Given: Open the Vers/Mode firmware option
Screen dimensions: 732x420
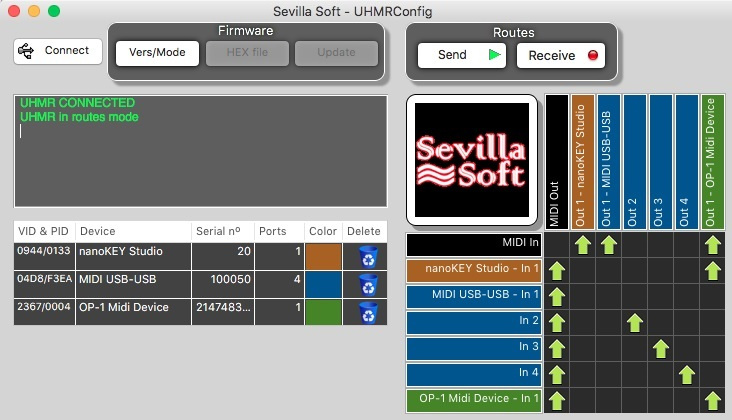Looking at the screenshot, I should [x=157, y=53].
